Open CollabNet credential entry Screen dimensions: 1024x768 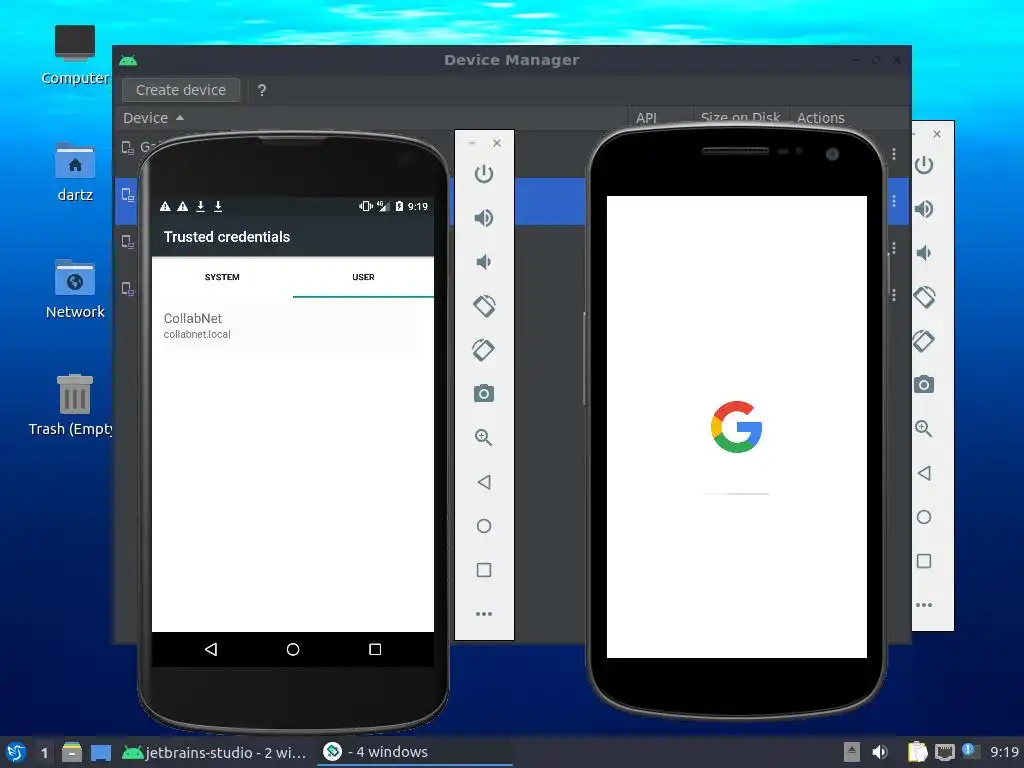click(x=293, y=325)
